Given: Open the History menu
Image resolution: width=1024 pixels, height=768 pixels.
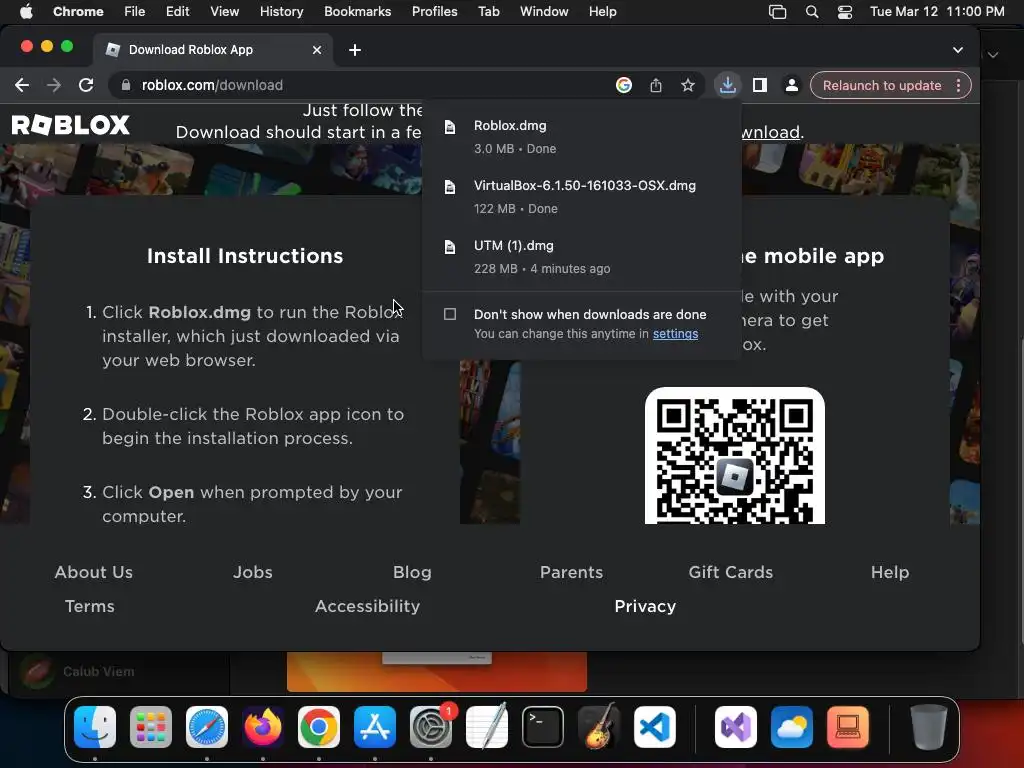Looking at the screenshot, I should (x=281, y=12).
